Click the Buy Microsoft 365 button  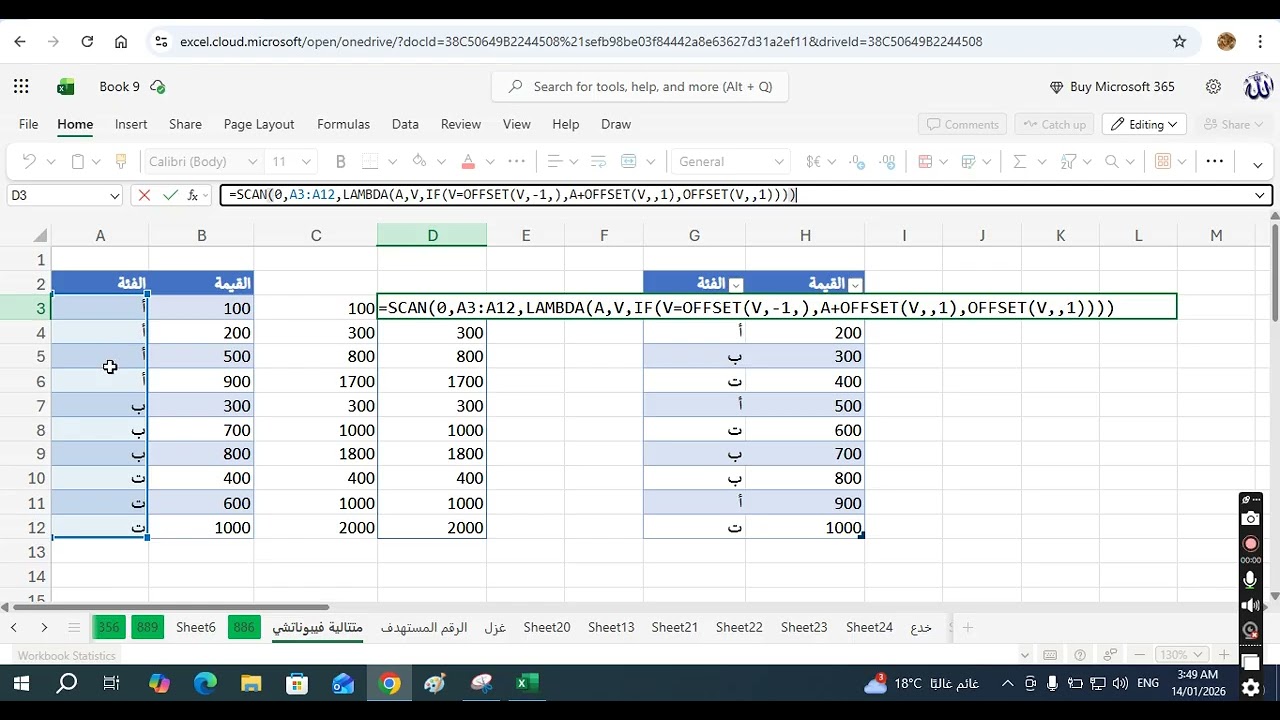pyautogui.click(x=1112, y=87)
